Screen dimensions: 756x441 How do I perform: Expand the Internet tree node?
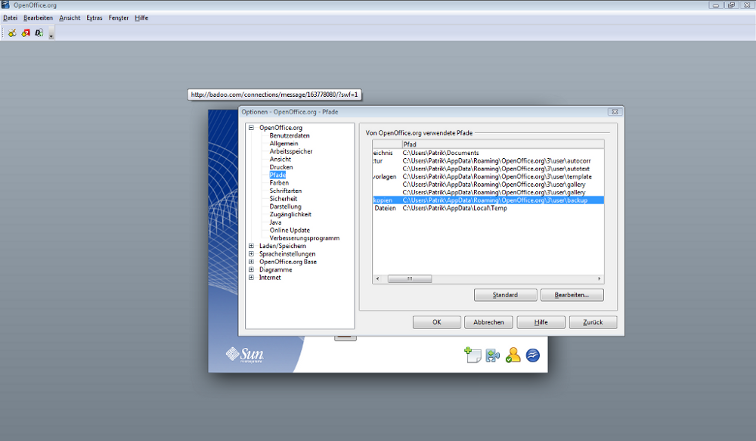[x=251, y=278]
